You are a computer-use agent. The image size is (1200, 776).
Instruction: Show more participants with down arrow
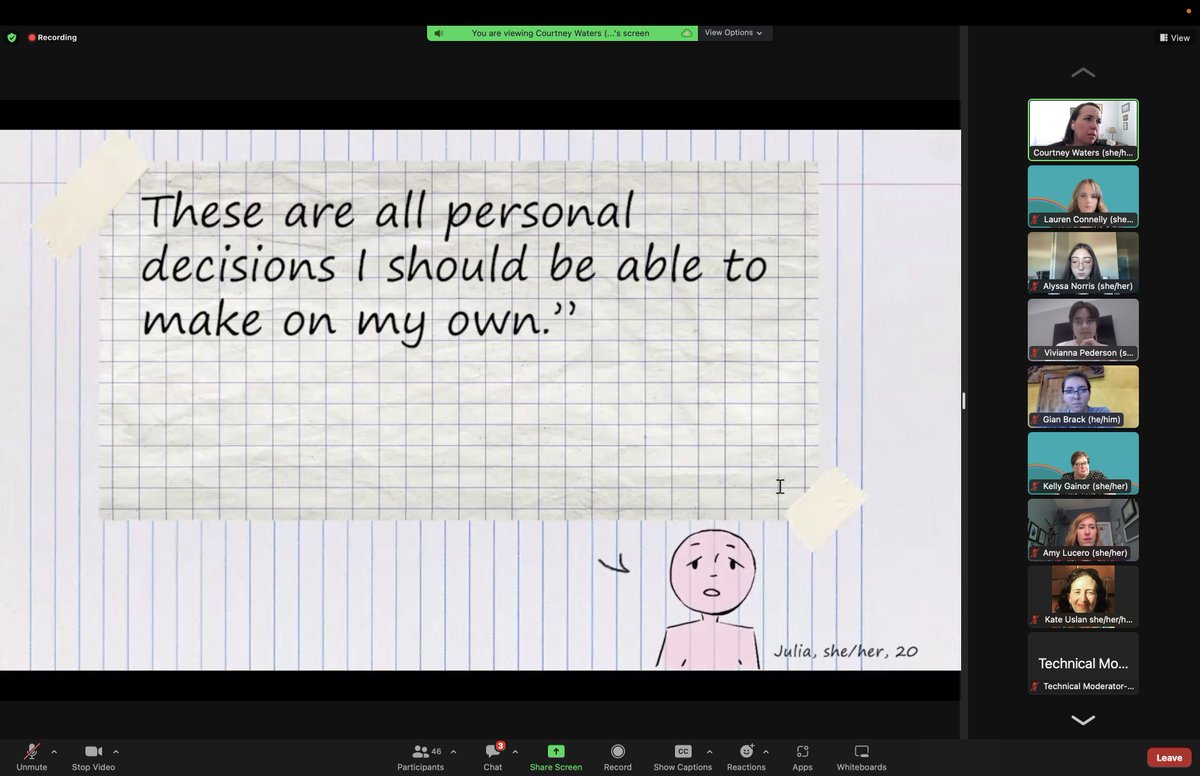pos(1083,720)
